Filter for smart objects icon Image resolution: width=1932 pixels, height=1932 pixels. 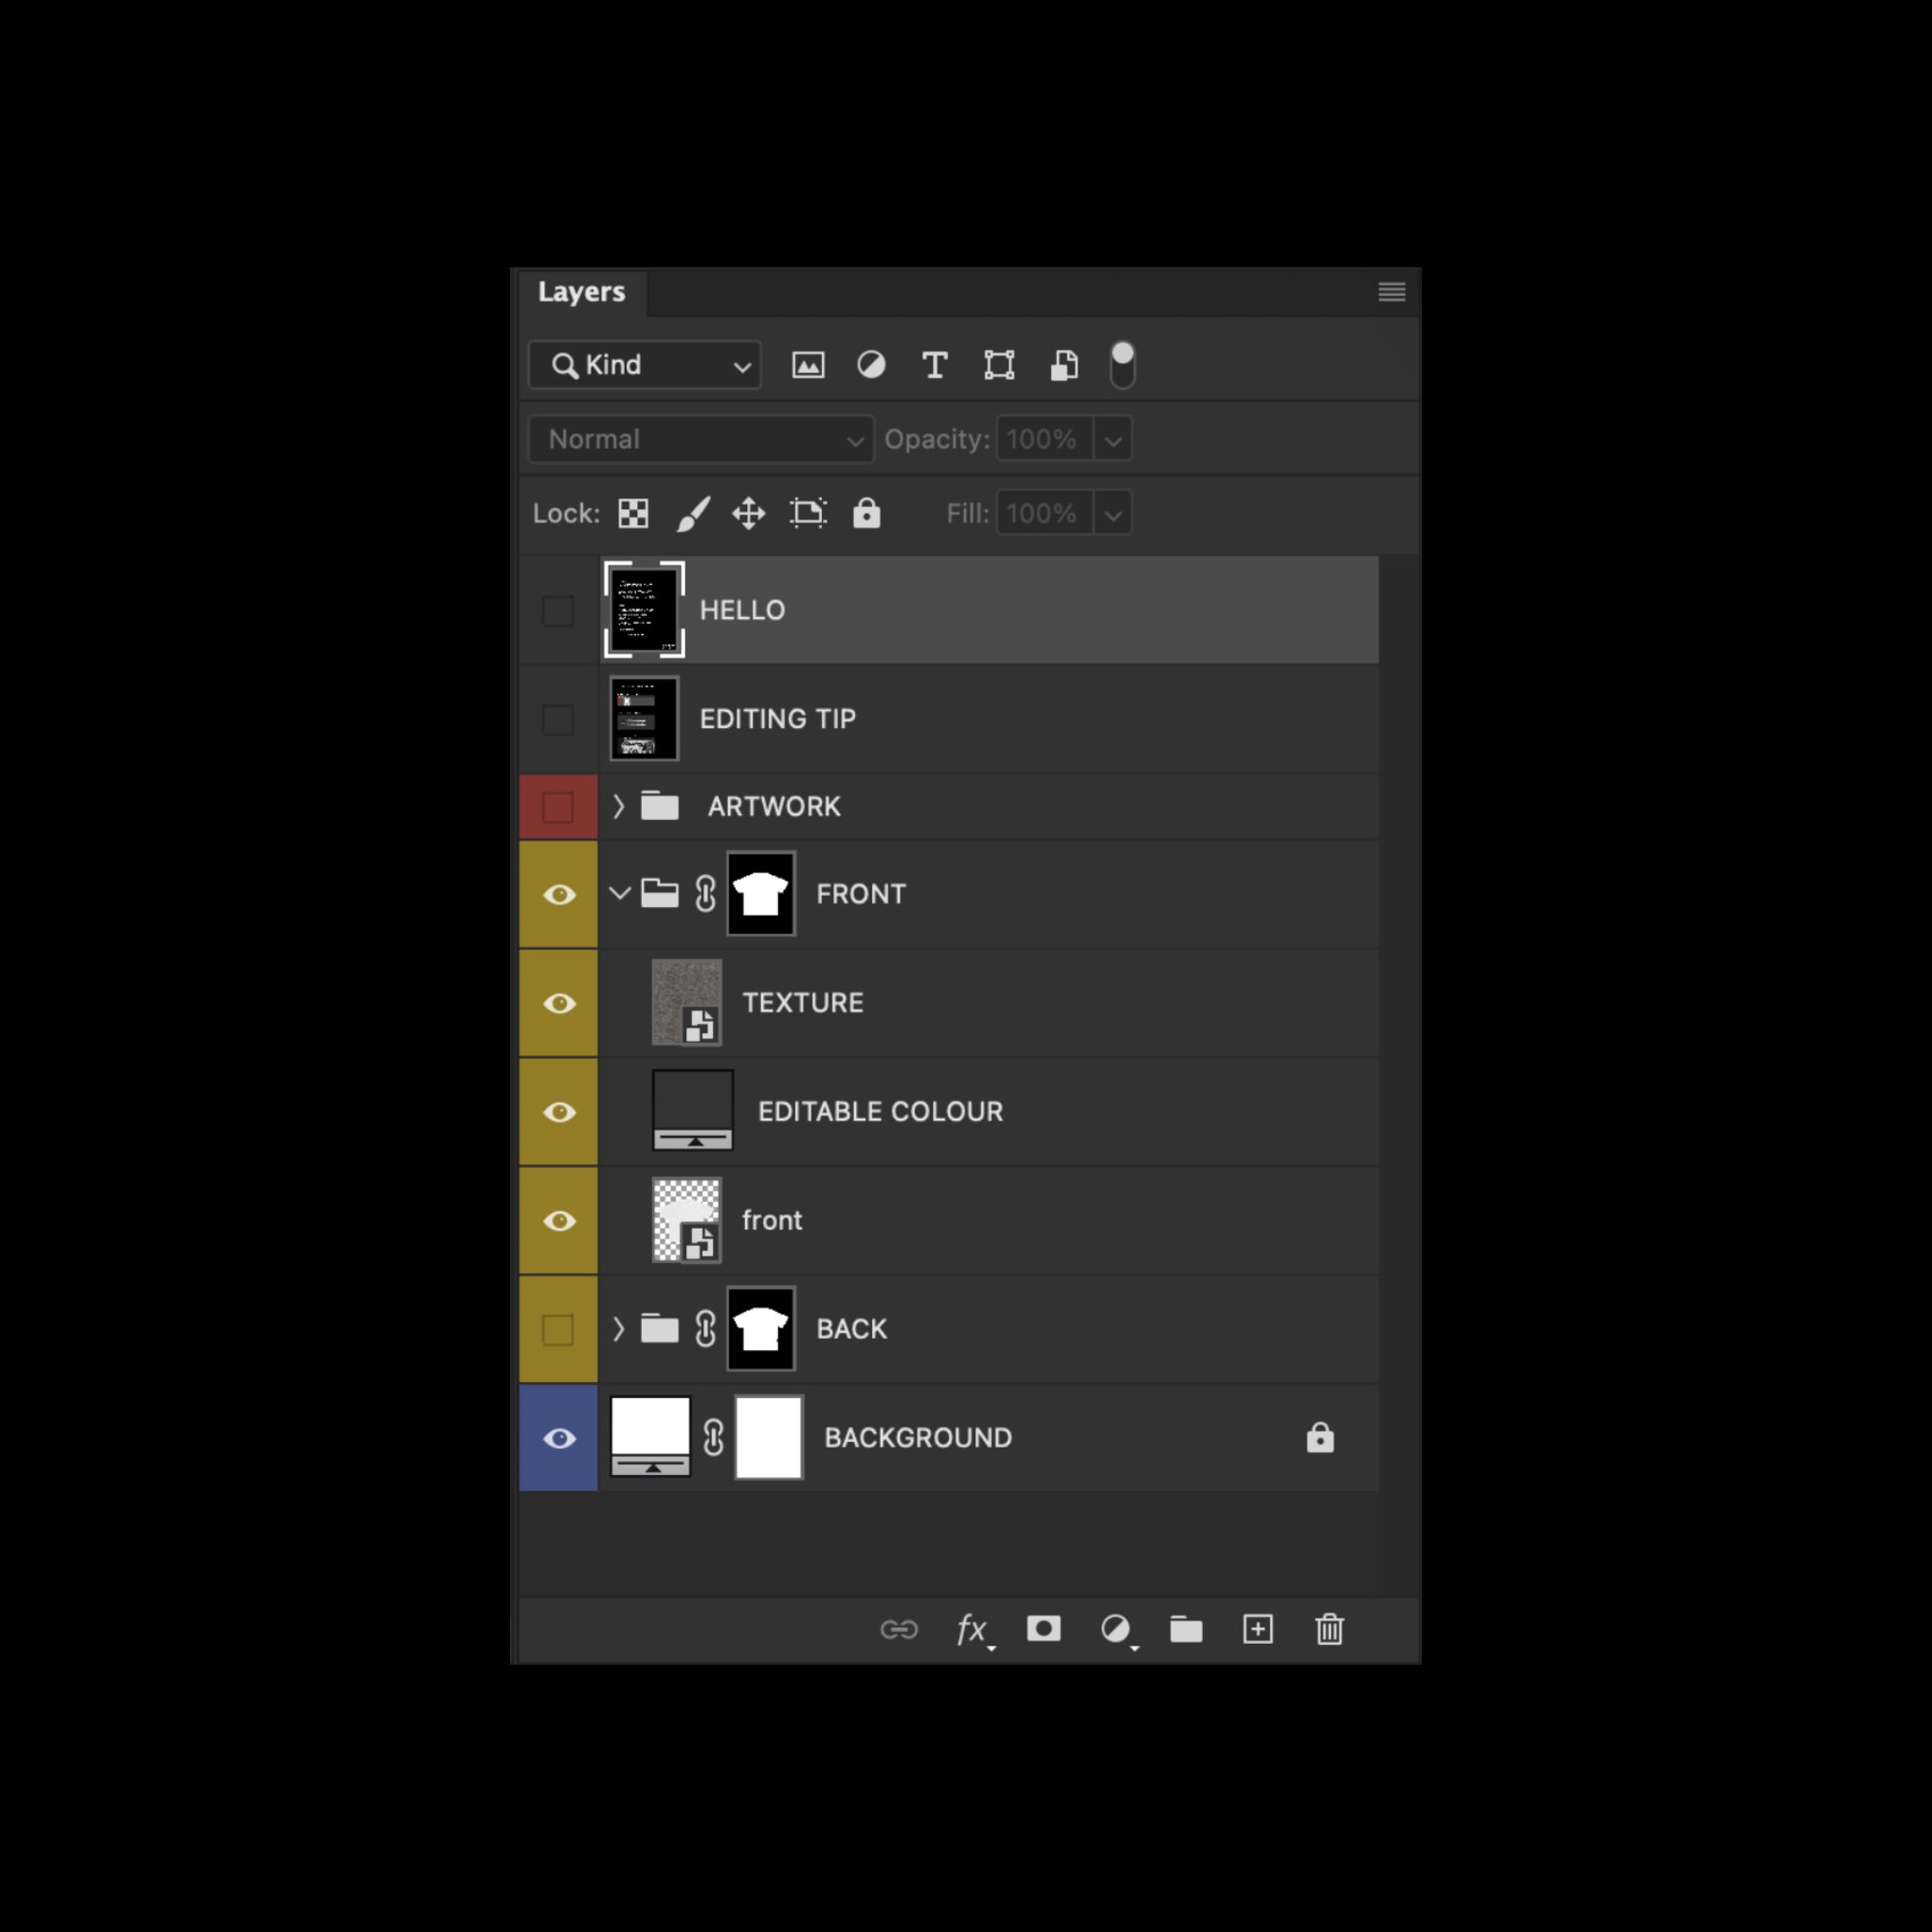pyautogui.click(x=1064, y=365)
